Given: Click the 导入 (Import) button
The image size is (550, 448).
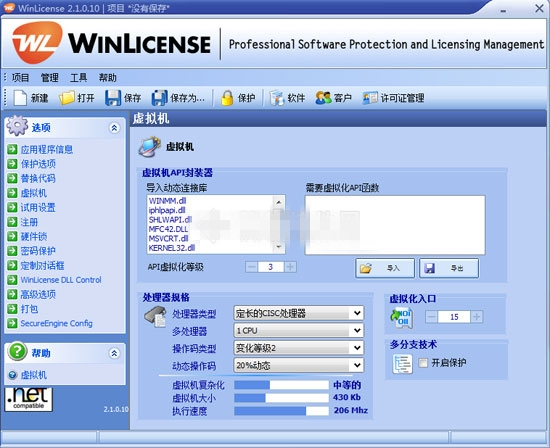Looking at the screenshot, I should click(x=385, y=268).
